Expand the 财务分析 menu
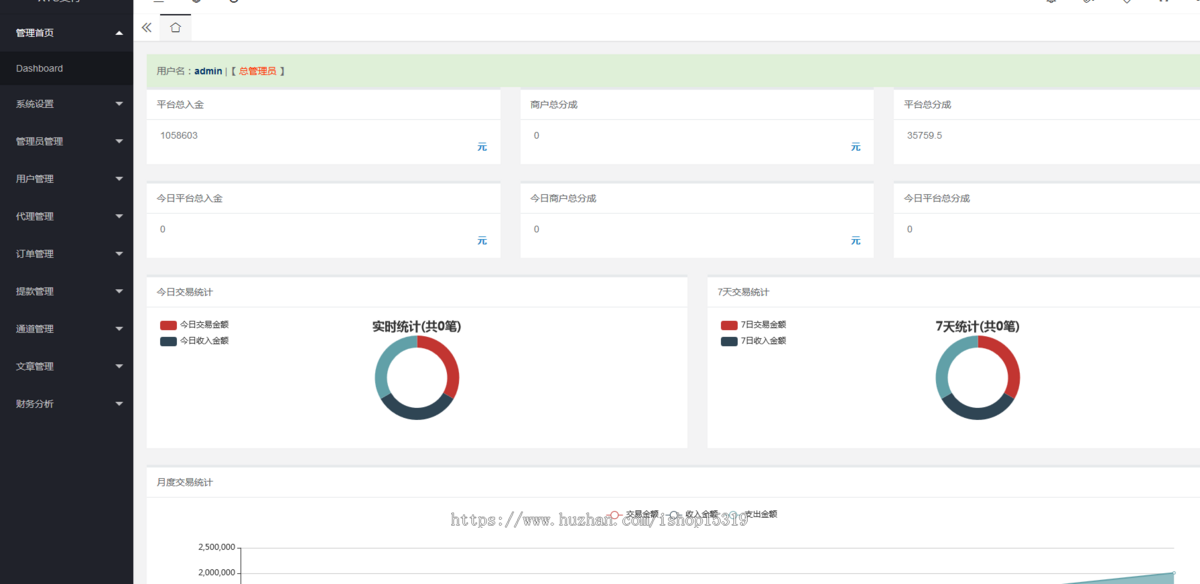 tap(66, 404)
